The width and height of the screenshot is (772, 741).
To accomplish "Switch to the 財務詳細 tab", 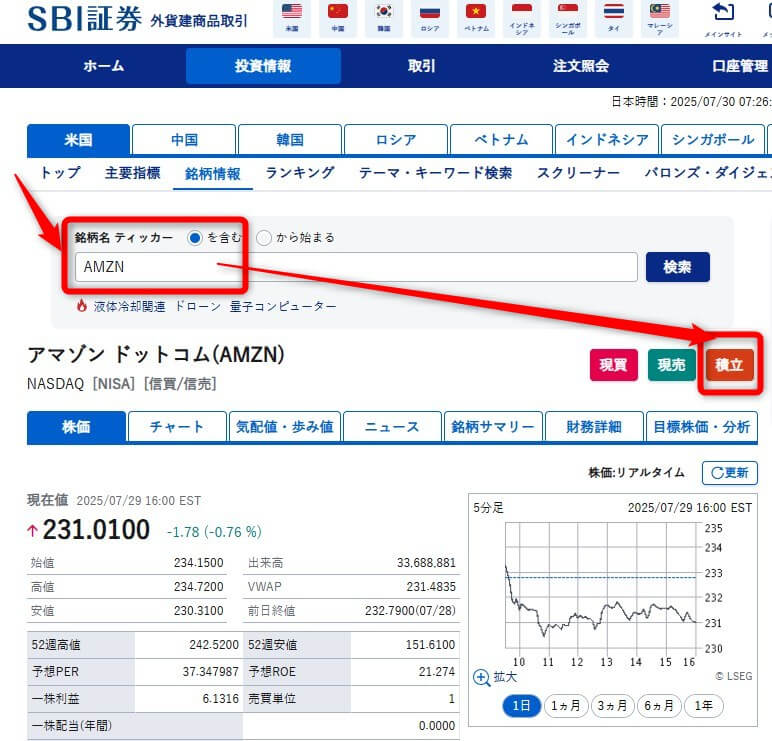I will coord(594,427).
